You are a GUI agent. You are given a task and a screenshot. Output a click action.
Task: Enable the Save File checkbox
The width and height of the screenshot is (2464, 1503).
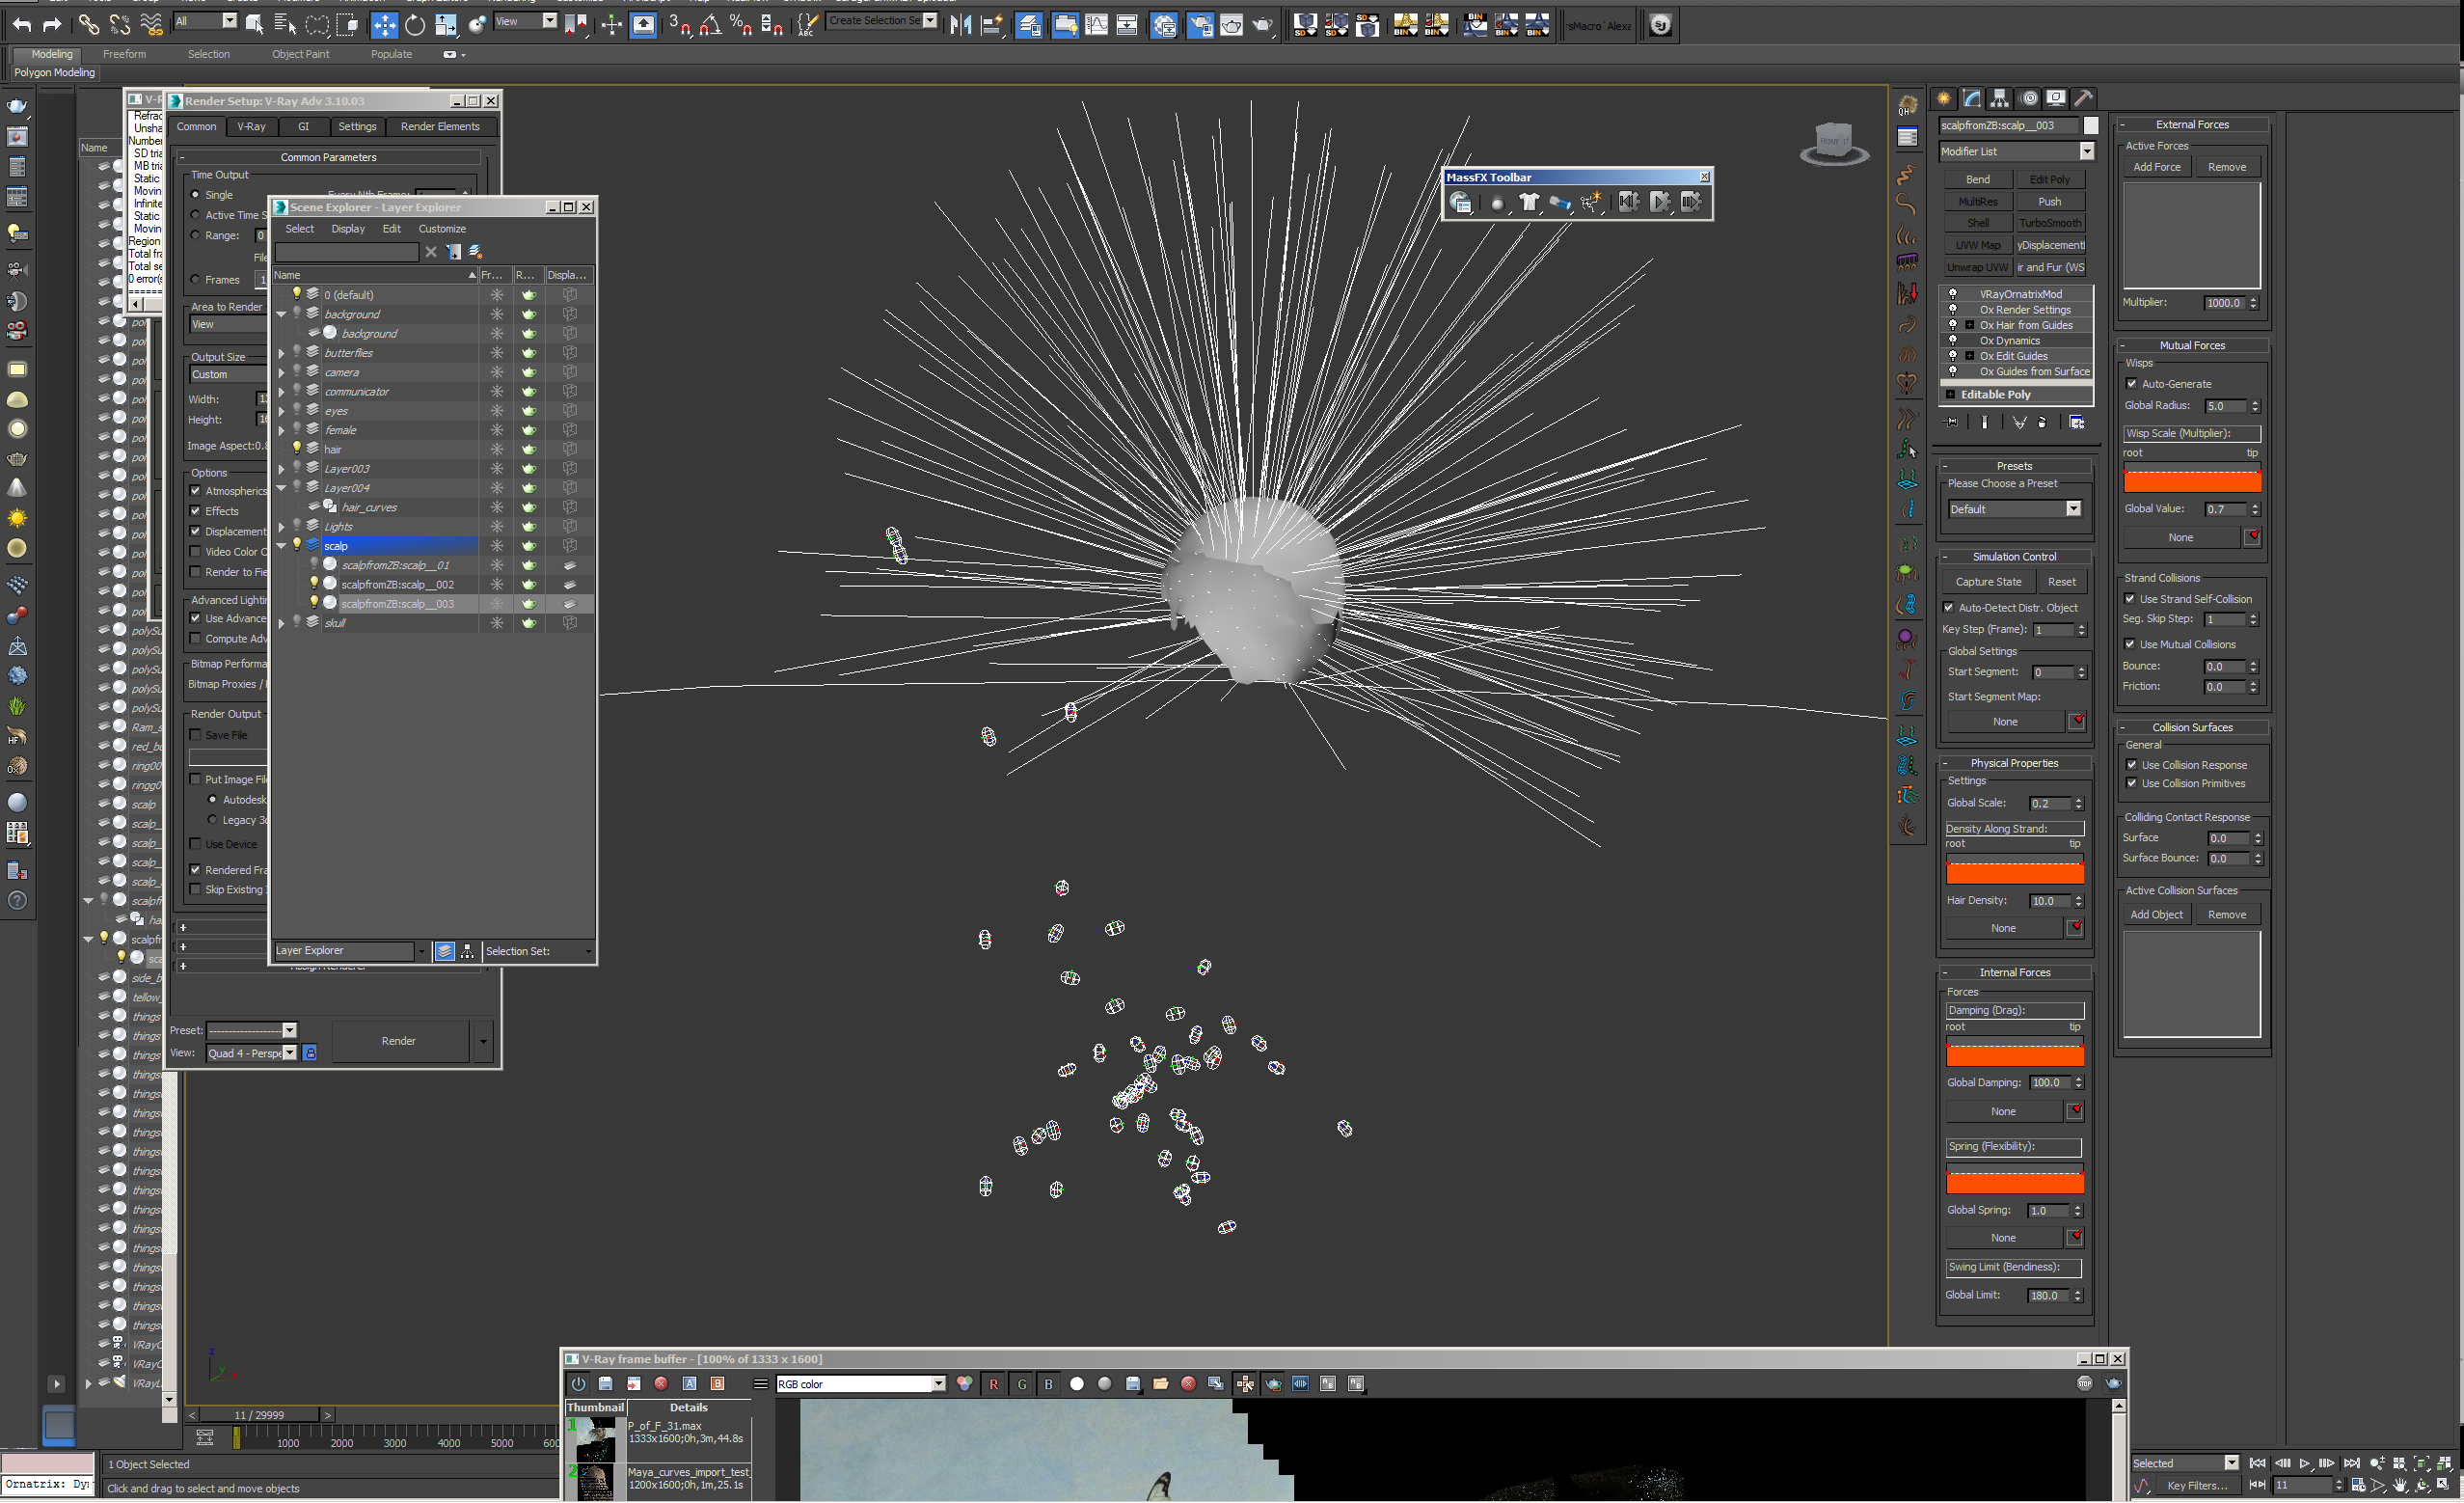[x=196, y=735]
